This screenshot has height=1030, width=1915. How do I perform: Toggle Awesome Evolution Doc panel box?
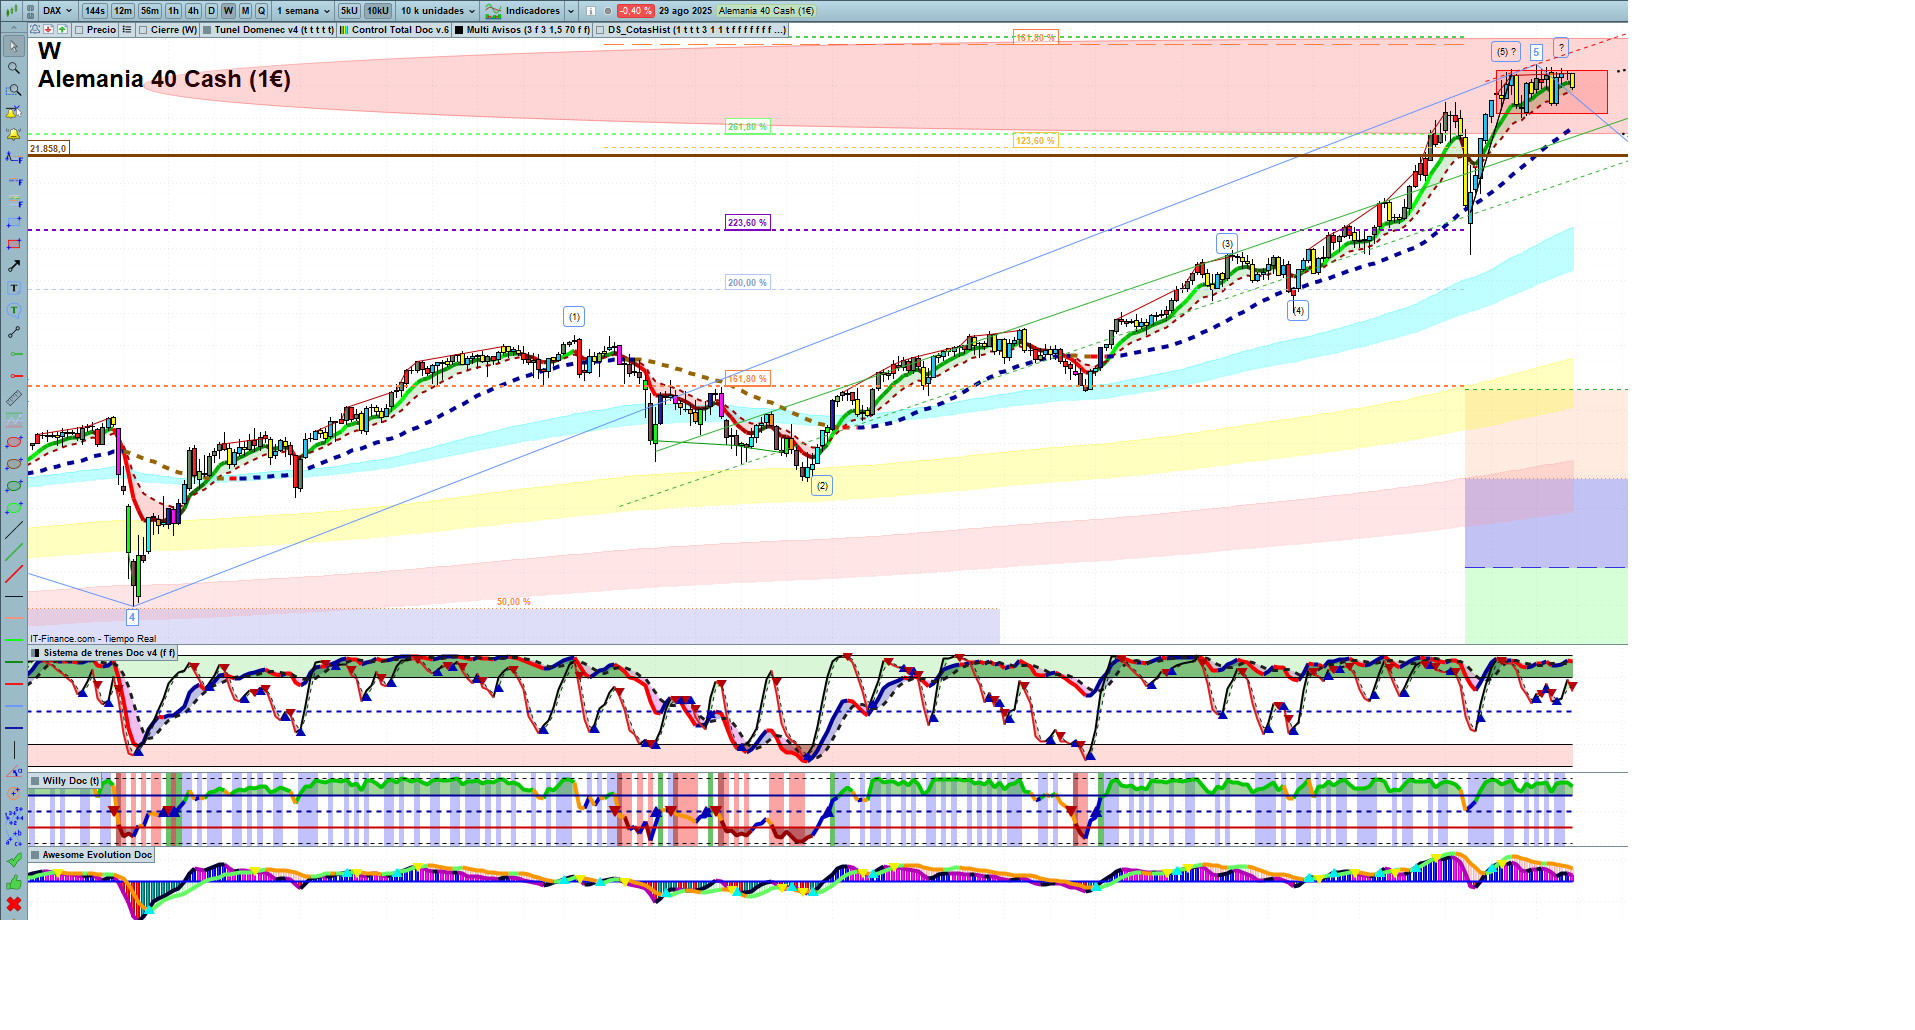point(36,855)
